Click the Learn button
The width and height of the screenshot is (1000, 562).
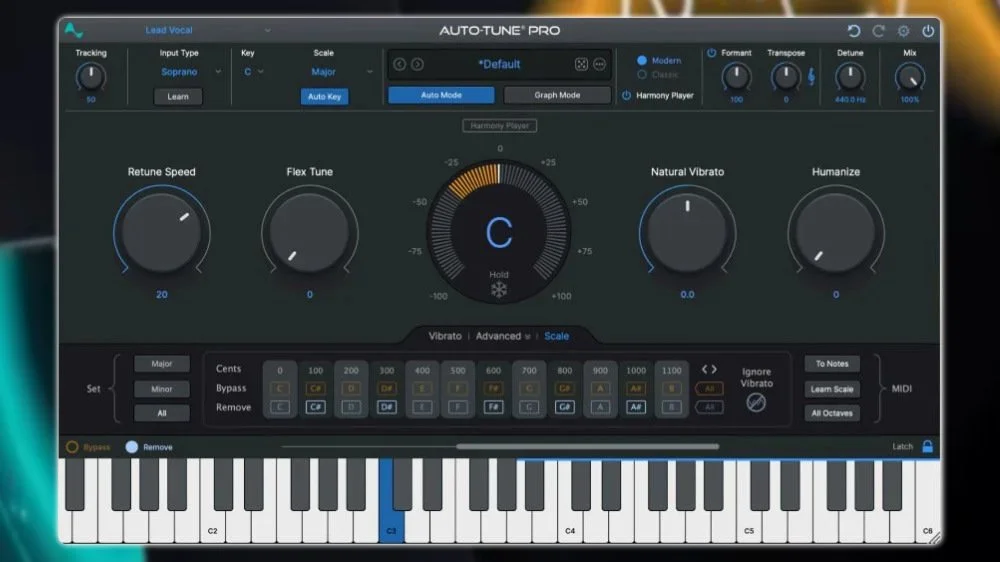[x=178, y=96]
